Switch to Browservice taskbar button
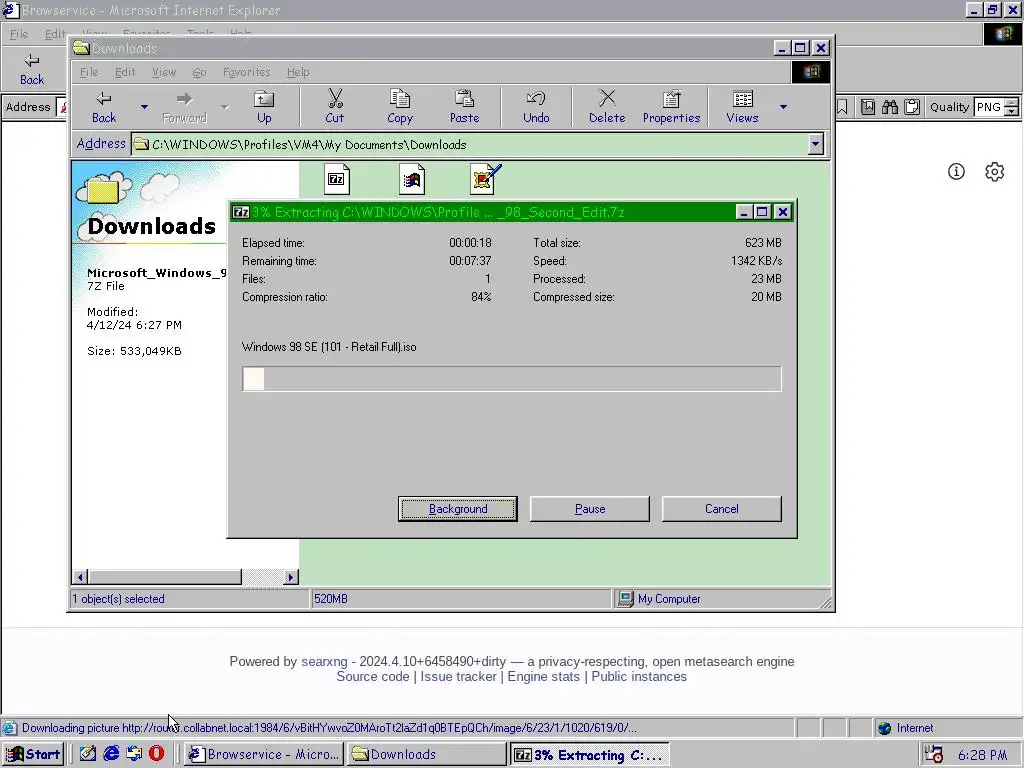The width and height of the screenshot is (1024, 768). pos(264,754)
